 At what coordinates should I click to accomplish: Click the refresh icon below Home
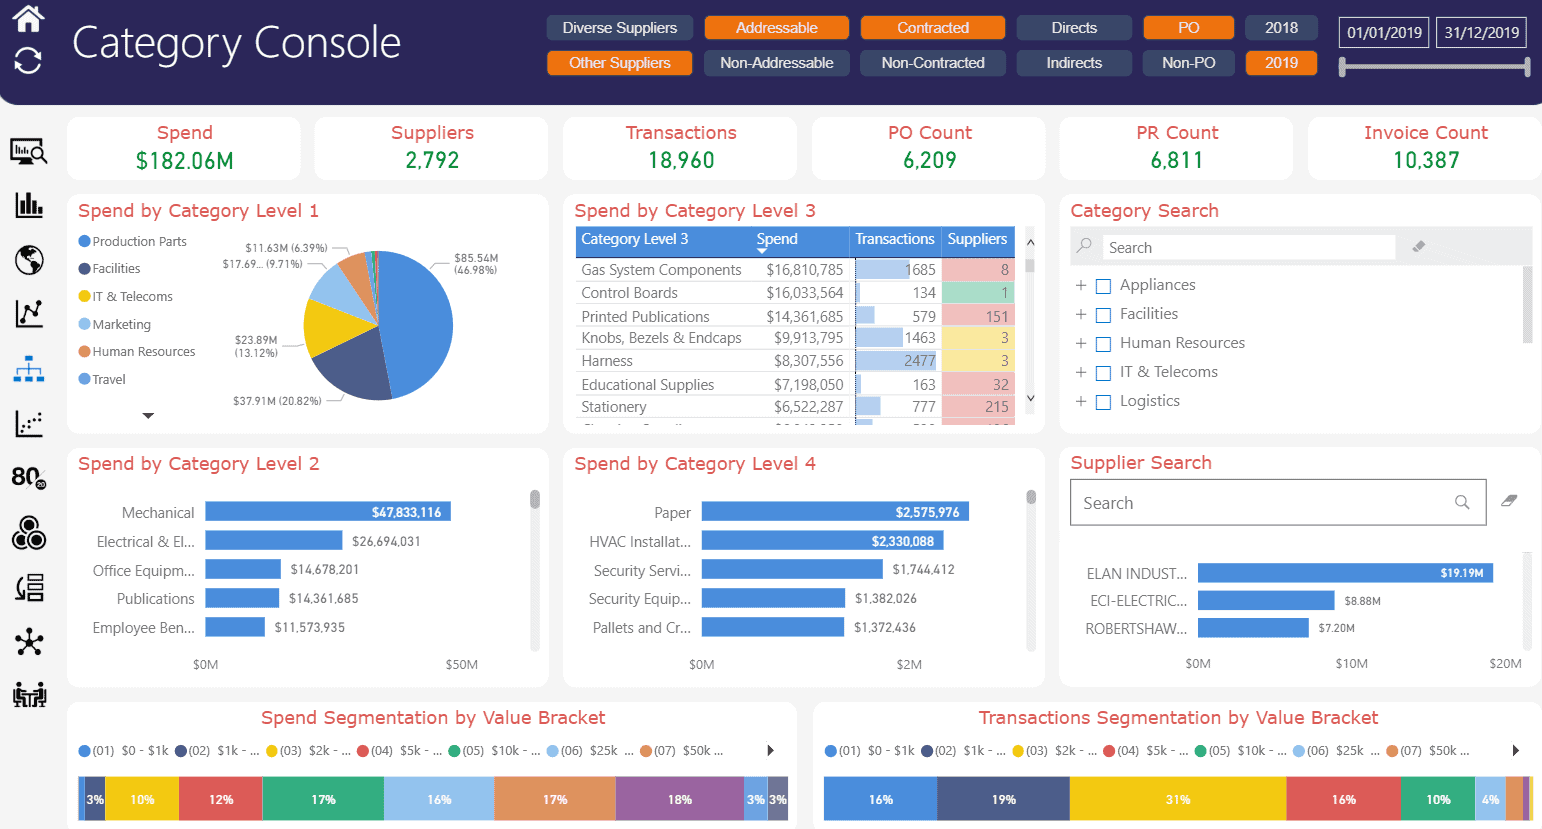29,60
